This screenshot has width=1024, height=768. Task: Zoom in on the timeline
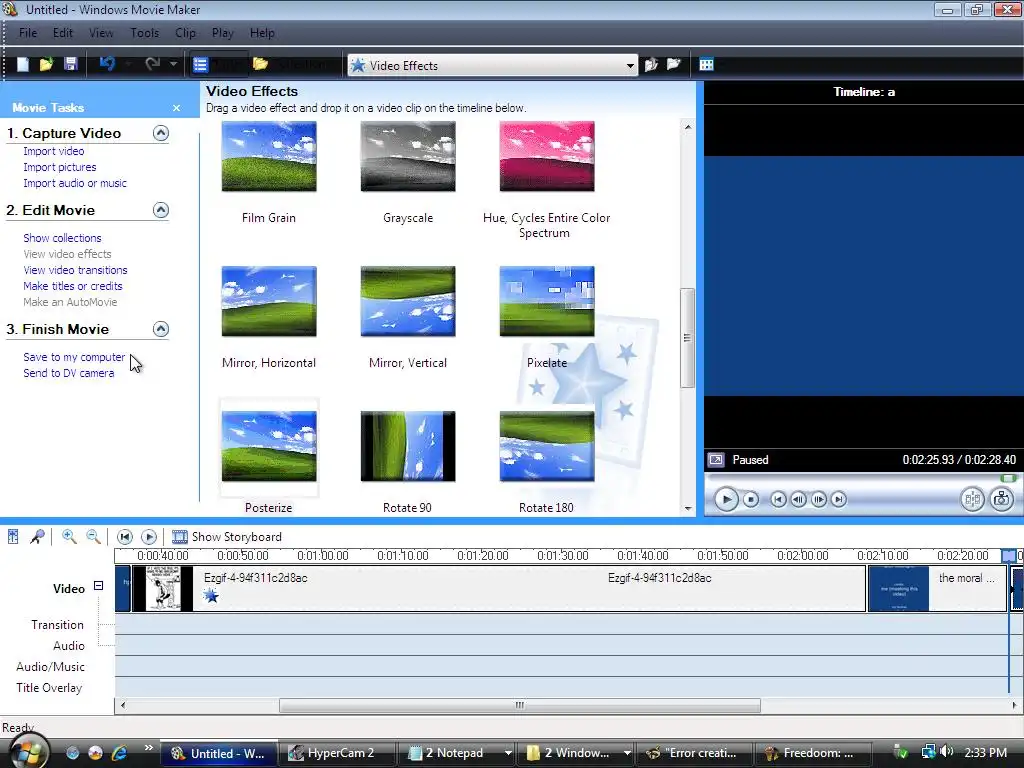69,537
